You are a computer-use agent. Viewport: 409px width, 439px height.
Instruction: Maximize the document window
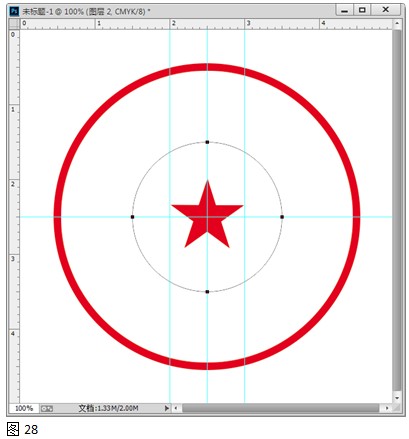pyautogui.click(x=362, y=10)
